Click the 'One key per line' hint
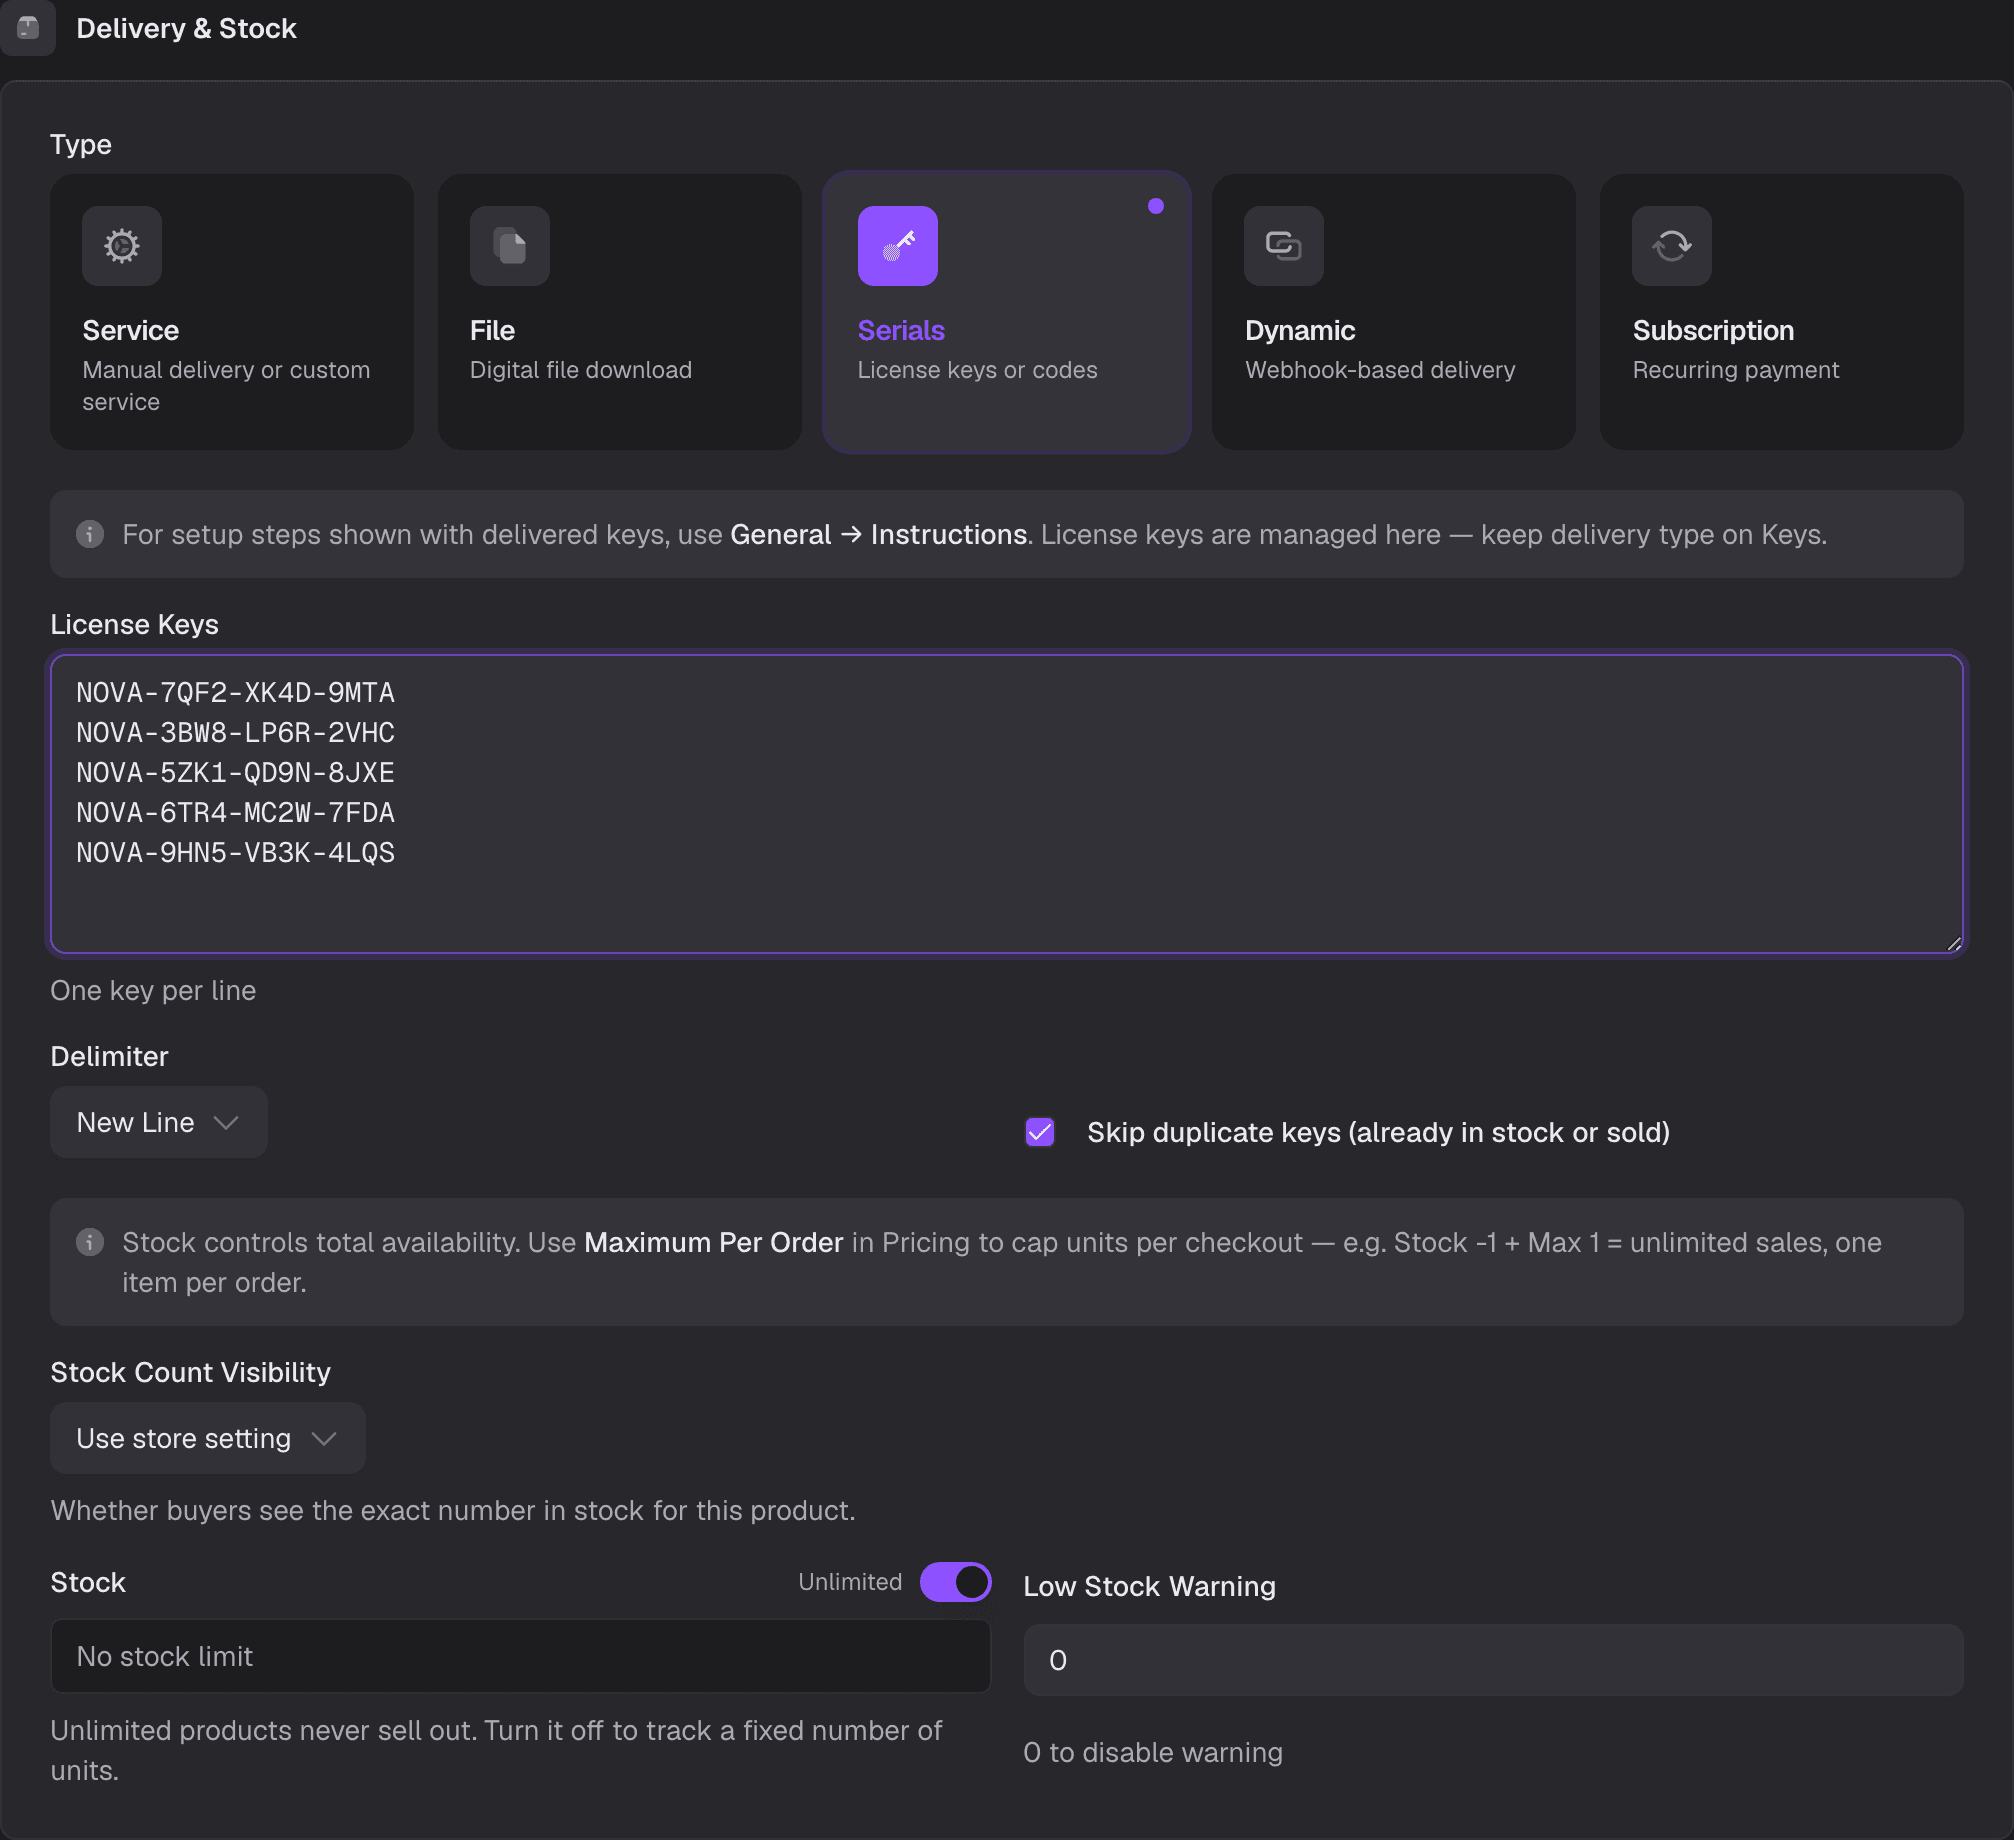Viewport: 2014px width, 1840px height. [153, 990]
